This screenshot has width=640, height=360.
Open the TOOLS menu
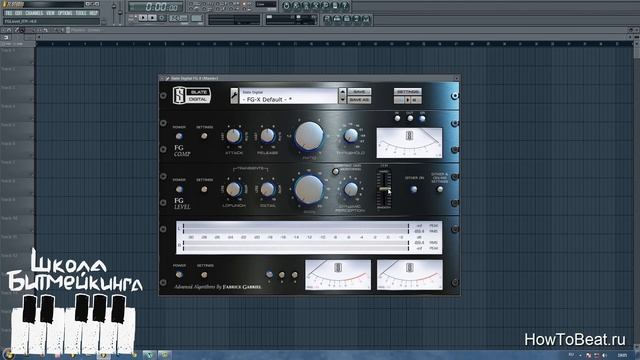[x=81, y=13]
